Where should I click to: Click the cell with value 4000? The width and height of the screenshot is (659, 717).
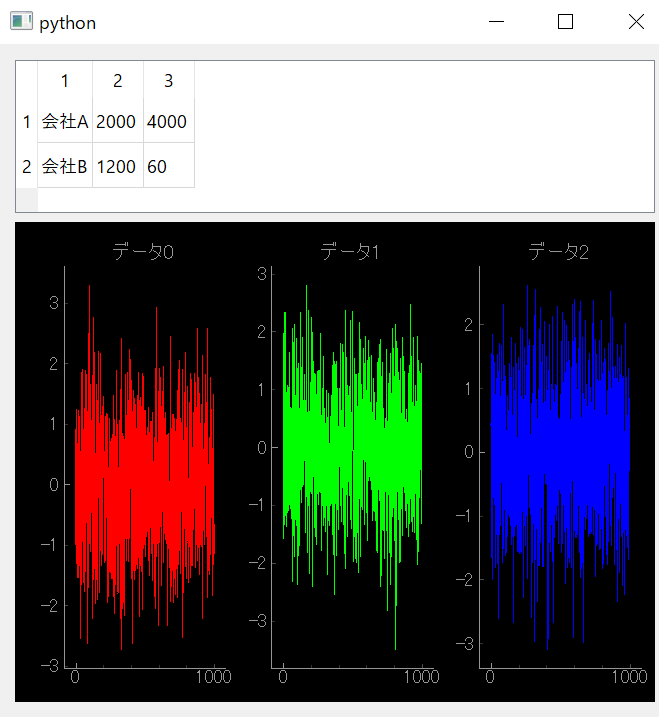coord(169,122)
